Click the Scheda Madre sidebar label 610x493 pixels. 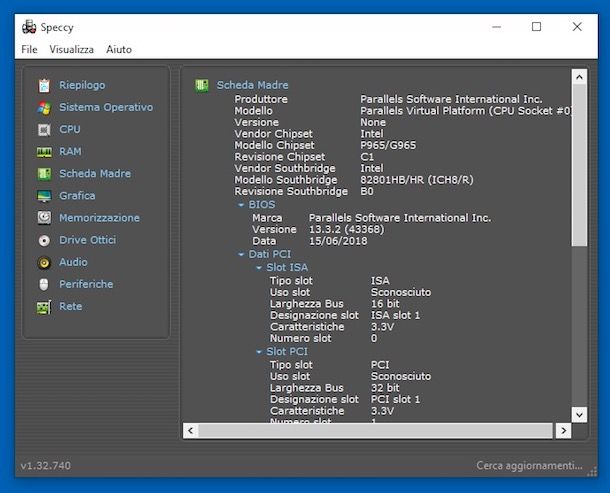(94, 174)
